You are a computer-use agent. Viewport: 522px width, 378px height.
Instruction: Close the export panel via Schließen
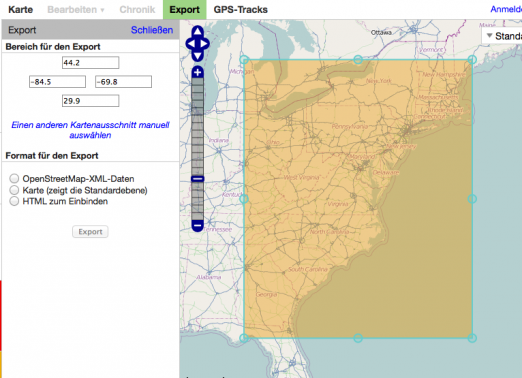point(152,30)
